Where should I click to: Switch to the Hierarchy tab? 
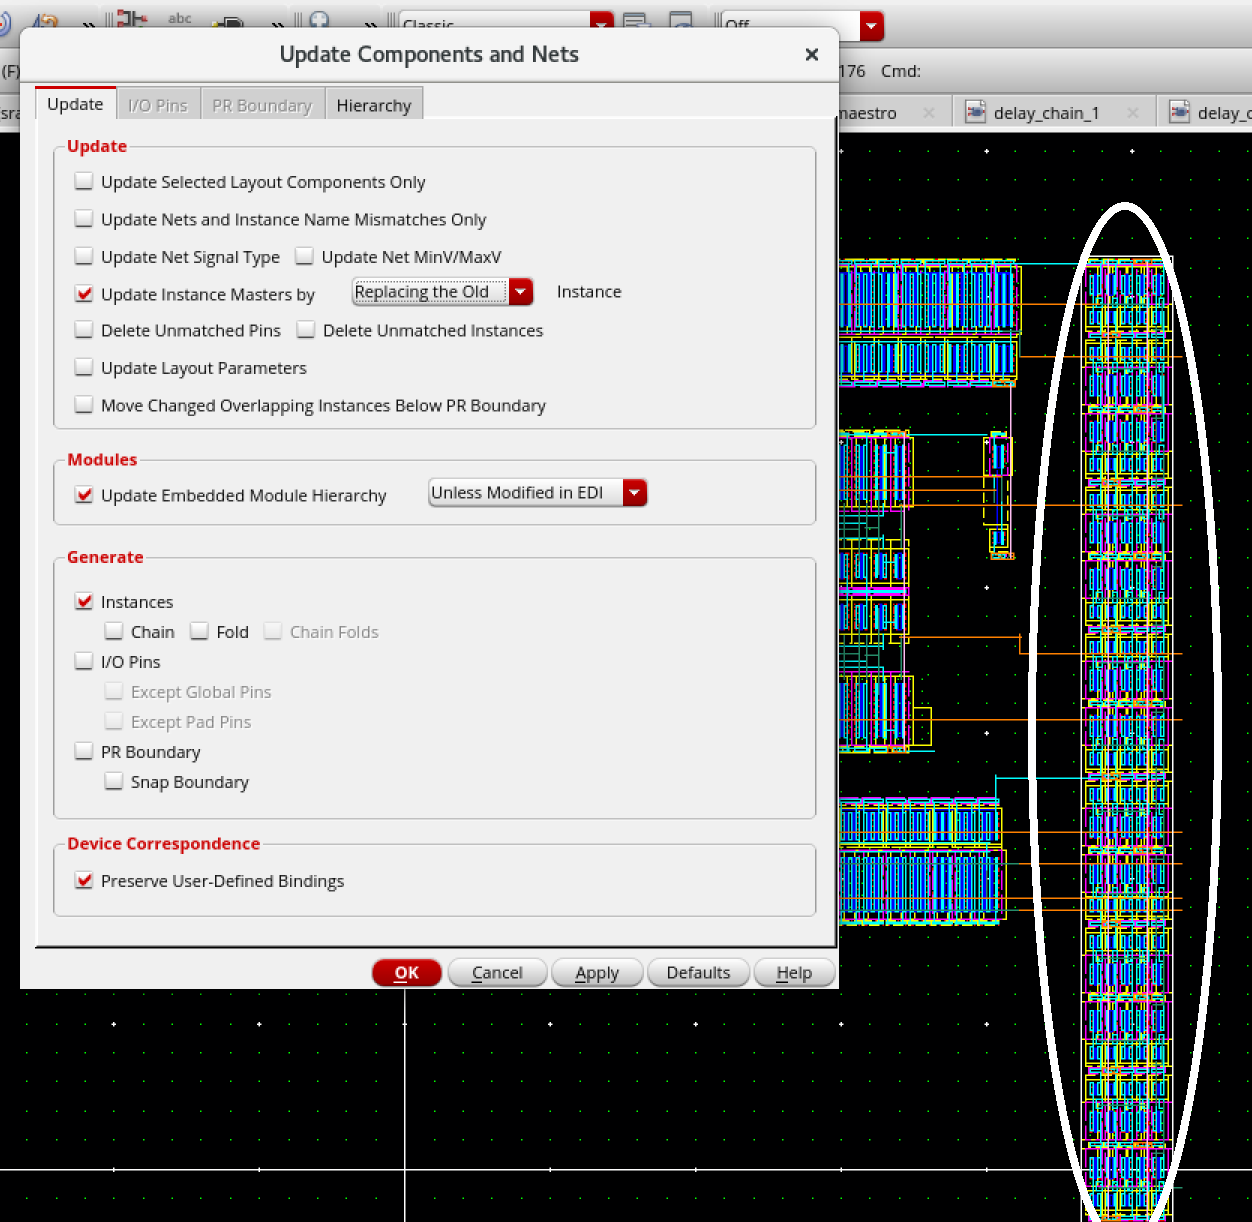point(374,104)
